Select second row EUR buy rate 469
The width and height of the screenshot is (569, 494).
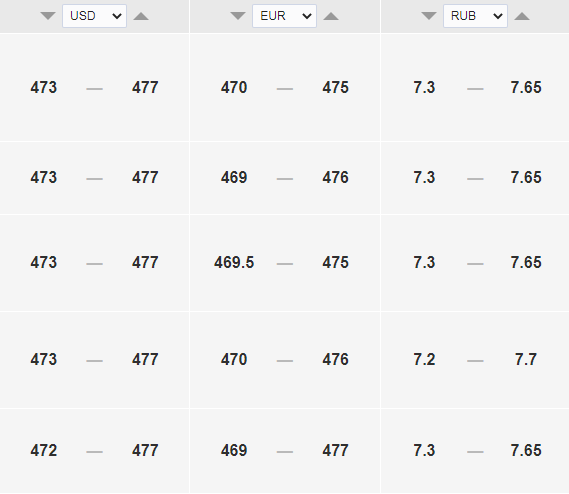point(234,177)
